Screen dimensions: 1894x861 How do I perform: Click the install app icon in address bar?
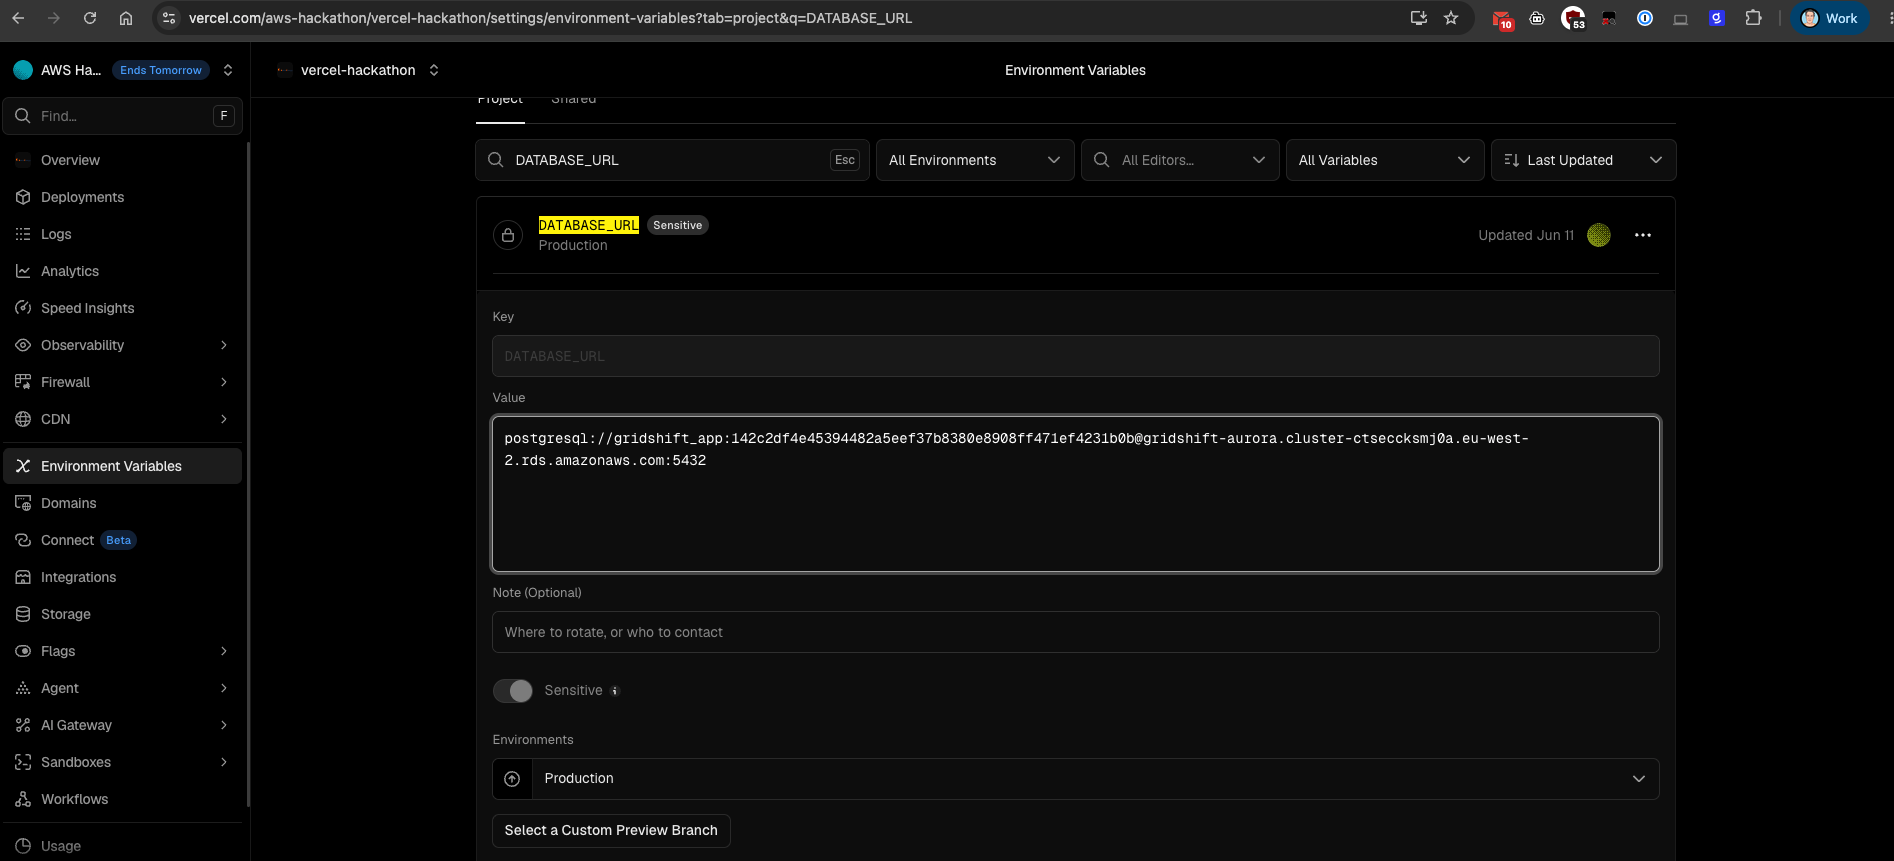[1418, 18]
